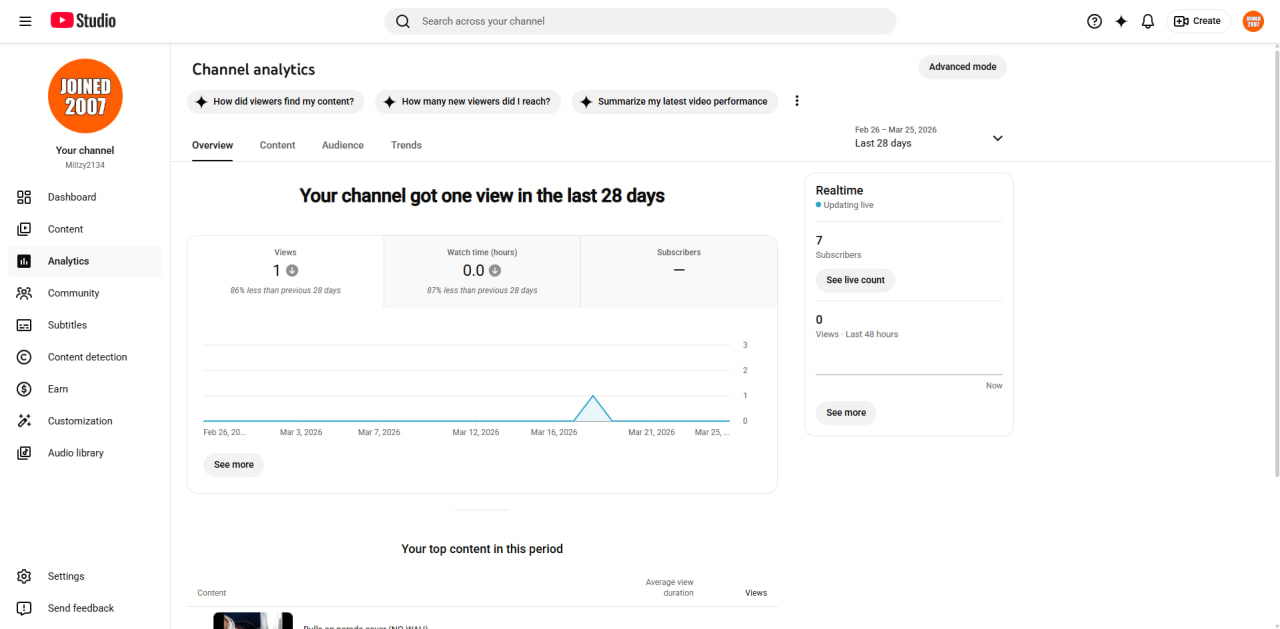Viewport: 1280px width, 629px height.
Task: Open the help question mark icon
Action: pyautogui.click(x=1094, y=21)
